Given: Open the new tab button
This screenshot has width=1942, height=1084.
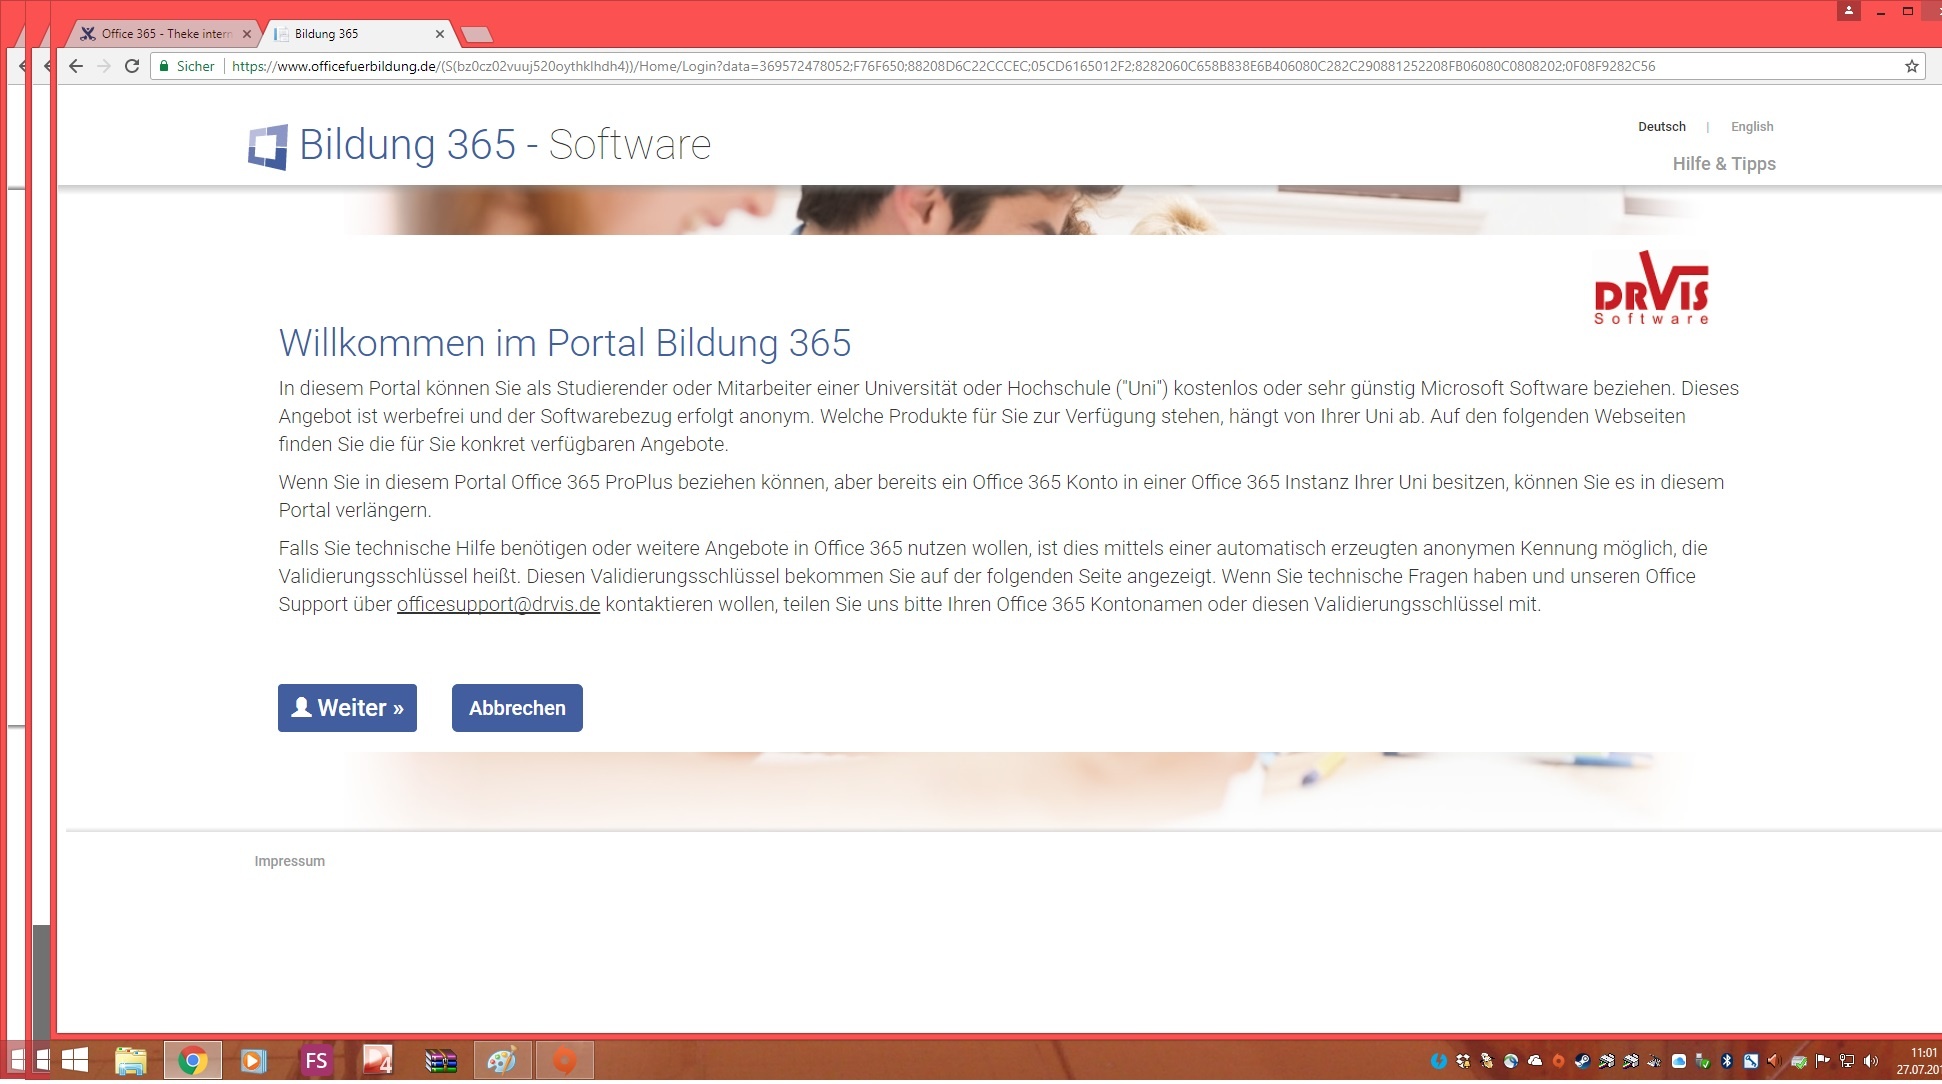Looking at the screenshot, I should tap(477, 35).
